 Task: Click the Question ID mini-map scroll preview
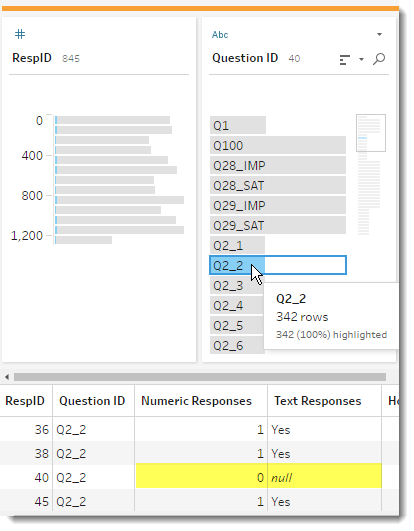tap(371, 133)
